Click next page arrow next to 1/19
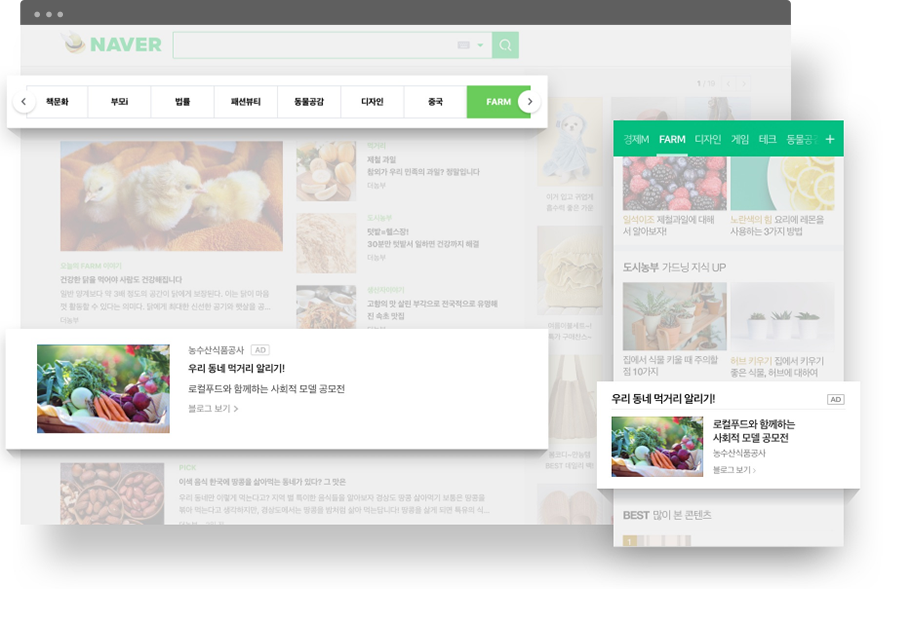This screenshot has width=911, height=623. coord(743,84)
